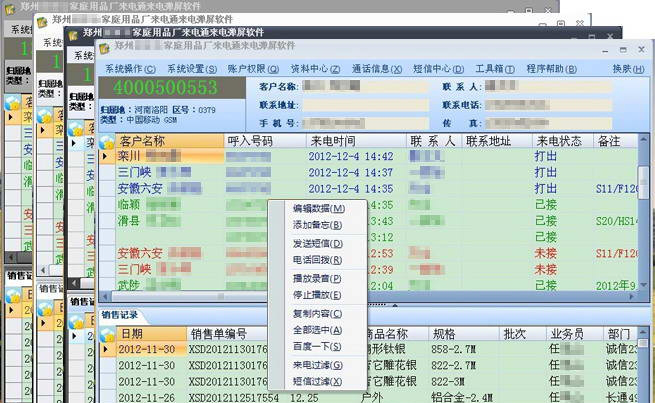Choose 编辑数据(M) in context menu
Viewport: 655px width, 419px height.
tap(319, 208)
